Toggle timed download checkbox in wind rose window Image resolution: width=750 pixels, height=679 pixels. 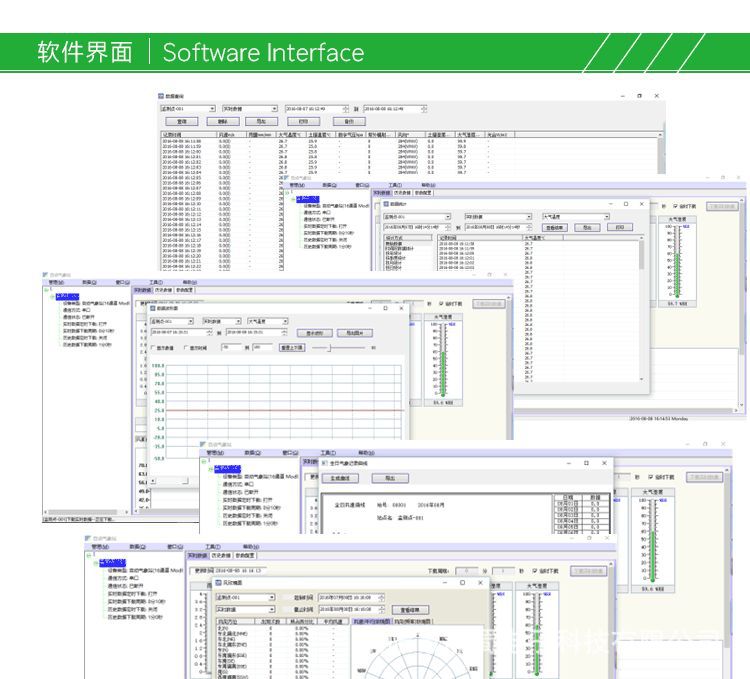pos(535,571)
